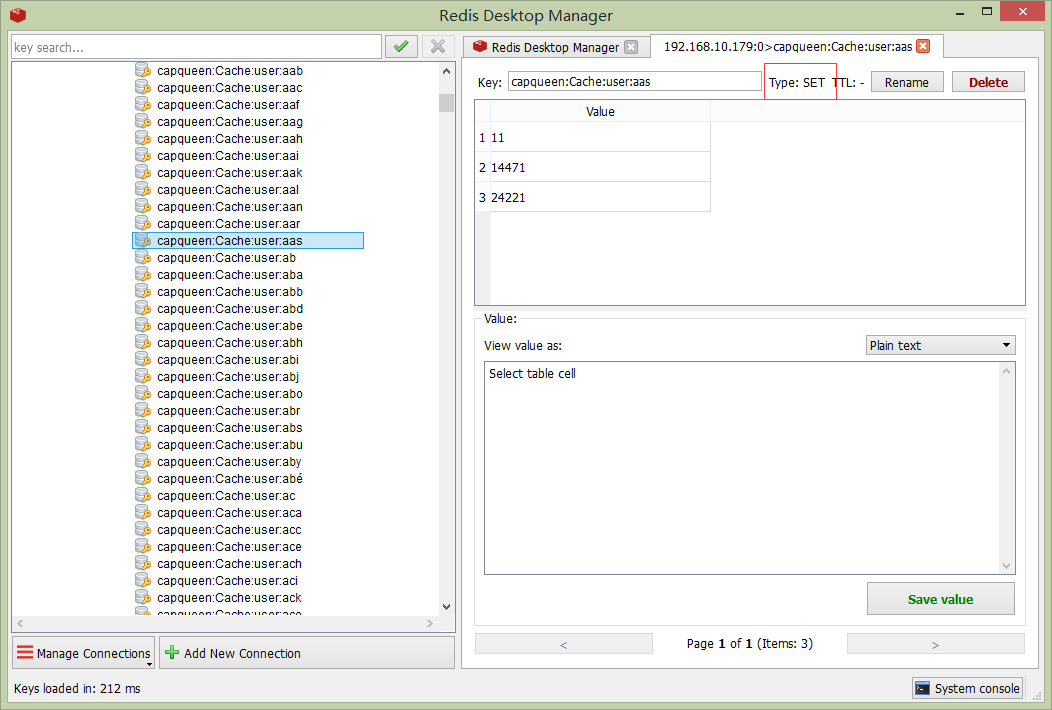Viewport: 1052px width, 710px height.
Task: Select the key capqueen:Cache:user:aas
Action: (248, 240)
